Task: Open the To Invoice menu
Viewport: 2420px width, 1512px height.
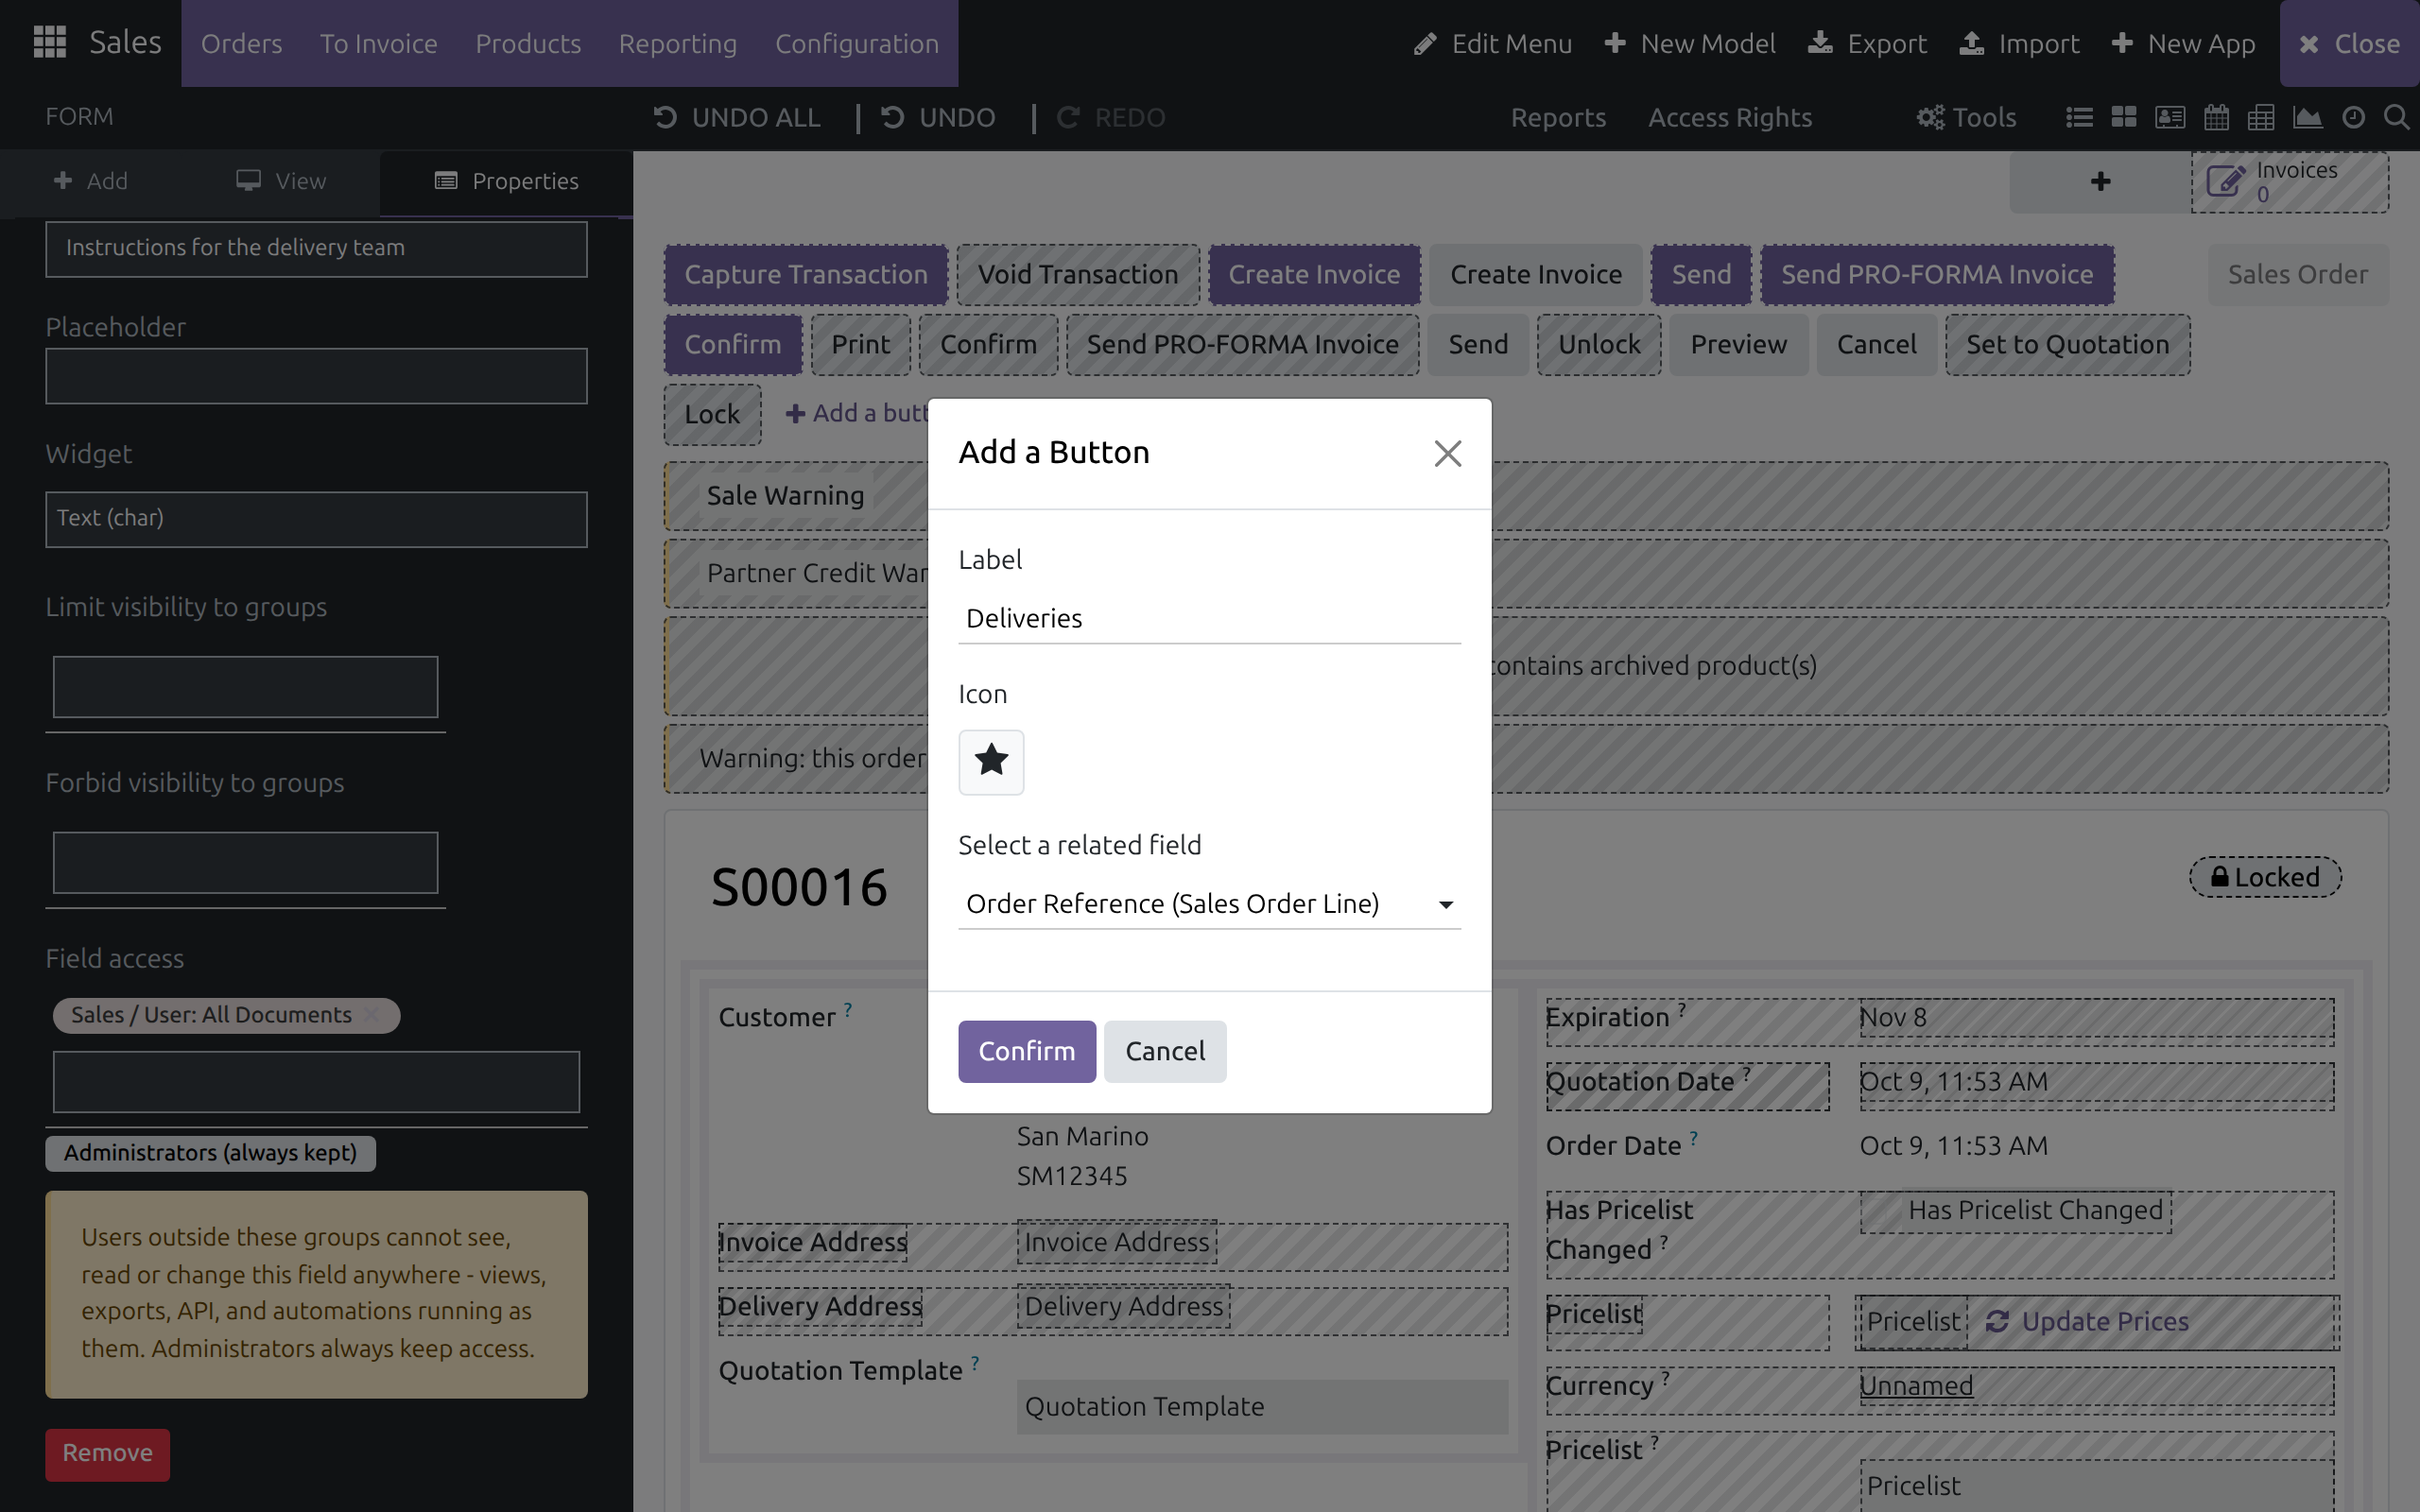Action: (378, 44)
